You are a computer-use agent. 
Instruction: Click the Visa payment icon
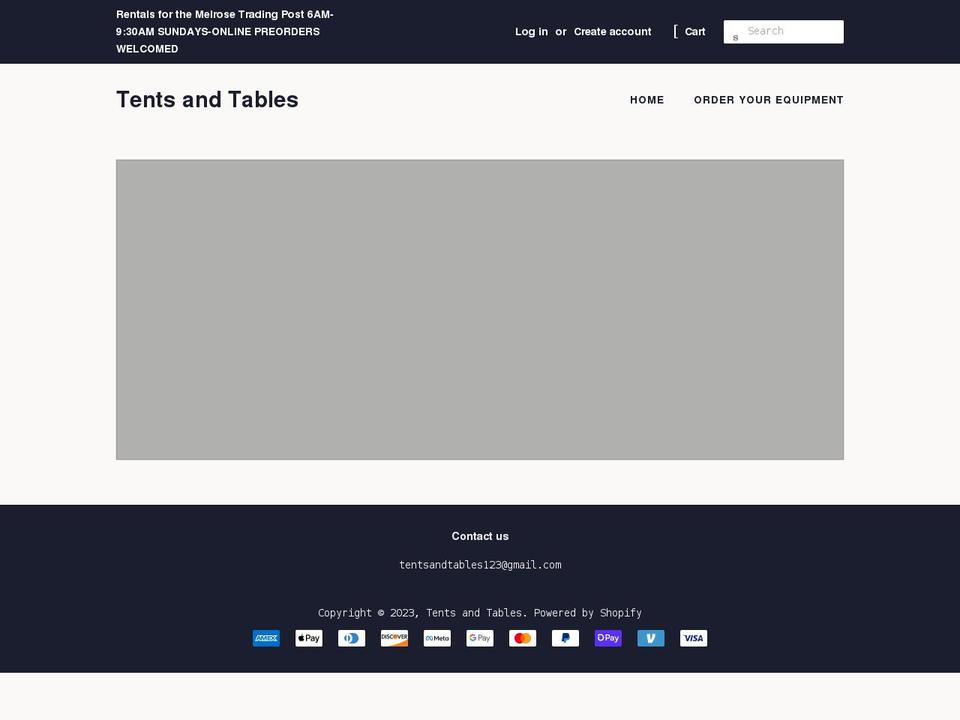(694, 638)
